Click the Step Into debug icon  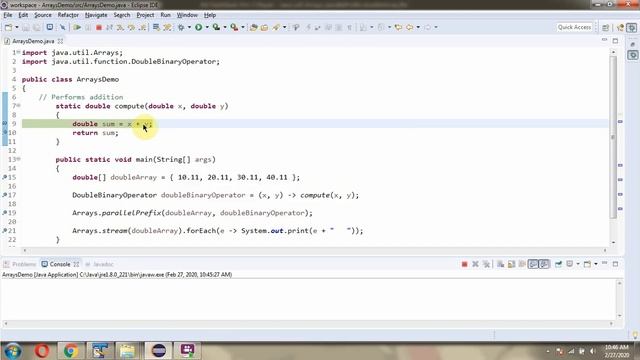pos(120,27)
